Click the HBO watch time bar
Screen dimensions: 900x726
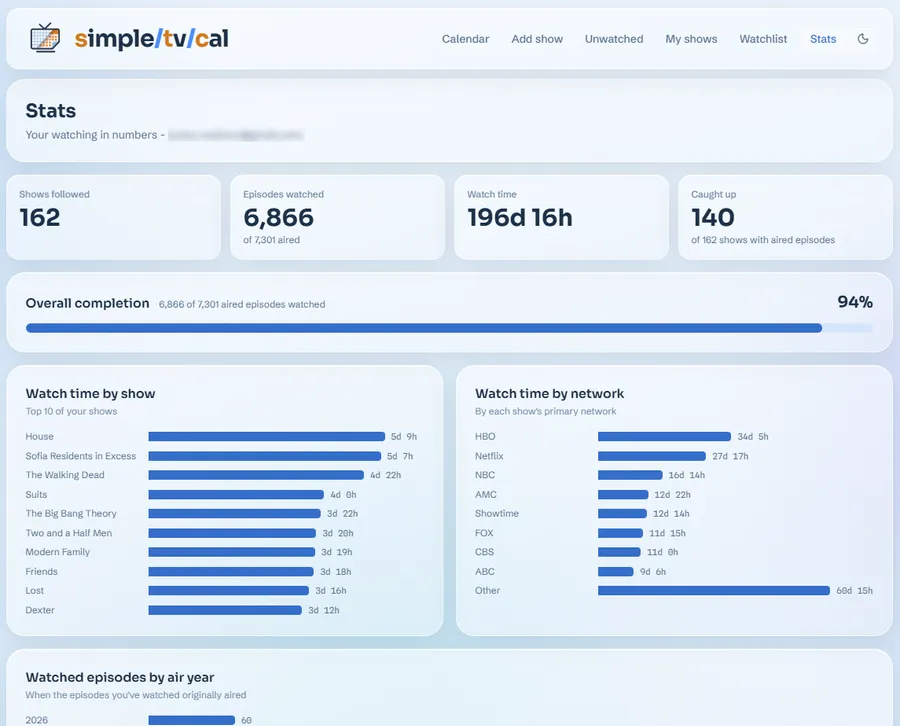pyautogui.click(x=664, y=437)
